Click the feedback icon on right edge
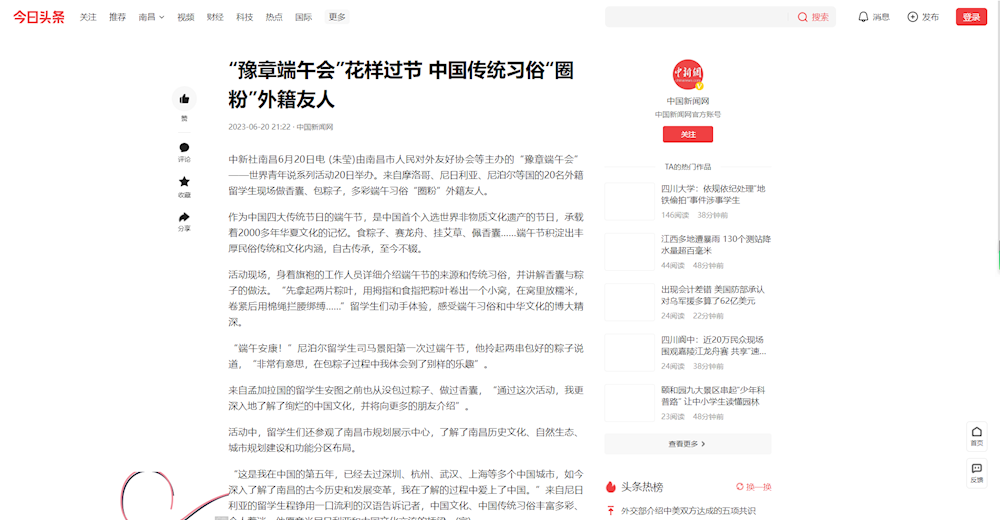 click(976, 469)
